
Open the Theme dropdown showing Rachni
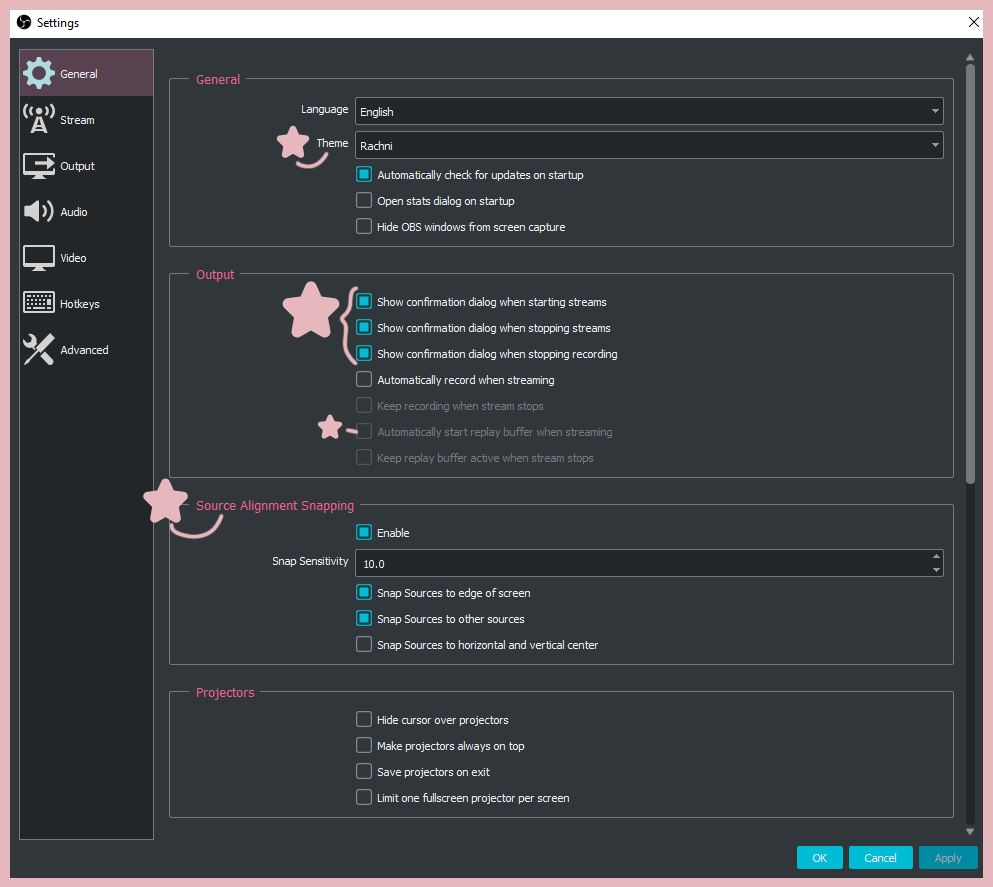pos(649,145)
